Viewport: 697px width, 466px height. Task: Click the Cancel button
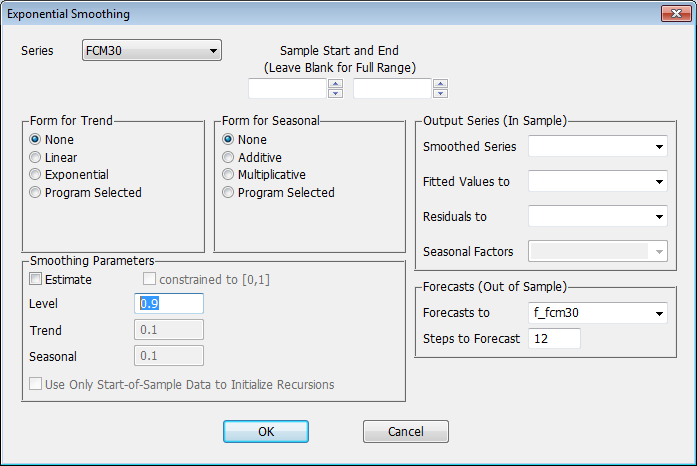tap(405, 431)
